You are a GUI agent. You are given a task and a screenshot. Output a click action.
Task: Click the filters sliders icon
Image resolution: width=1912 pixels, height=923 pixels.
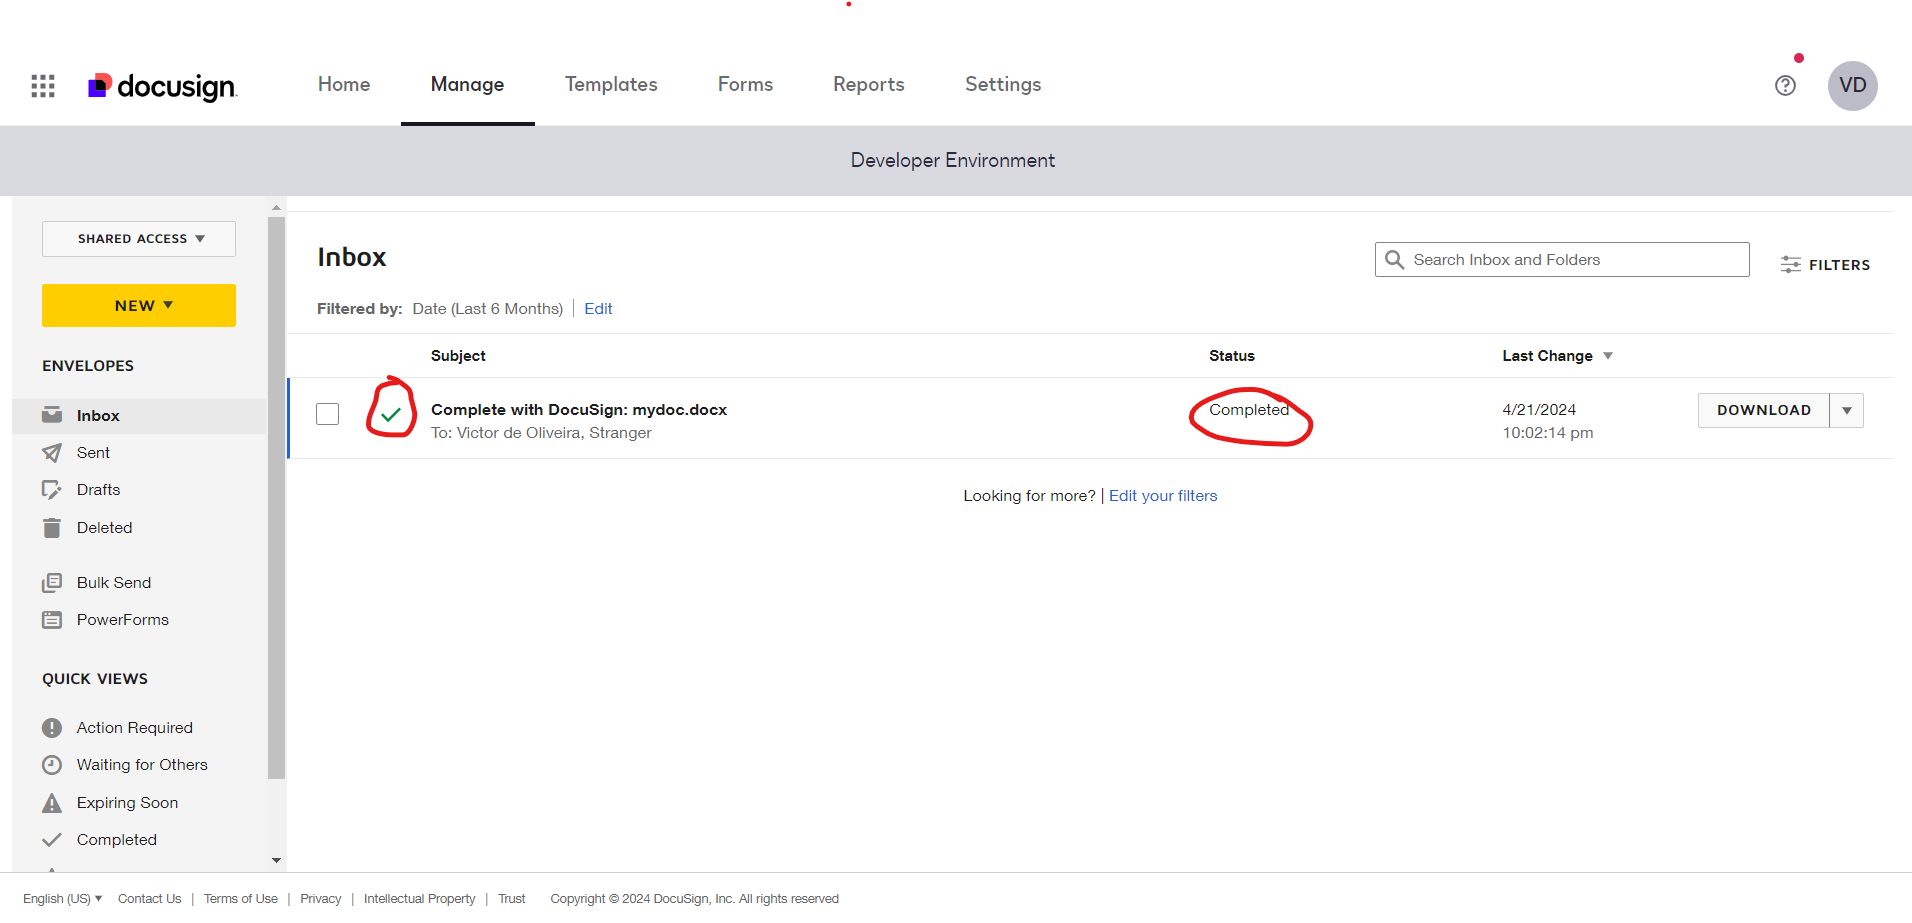(x=1790, y=265)
